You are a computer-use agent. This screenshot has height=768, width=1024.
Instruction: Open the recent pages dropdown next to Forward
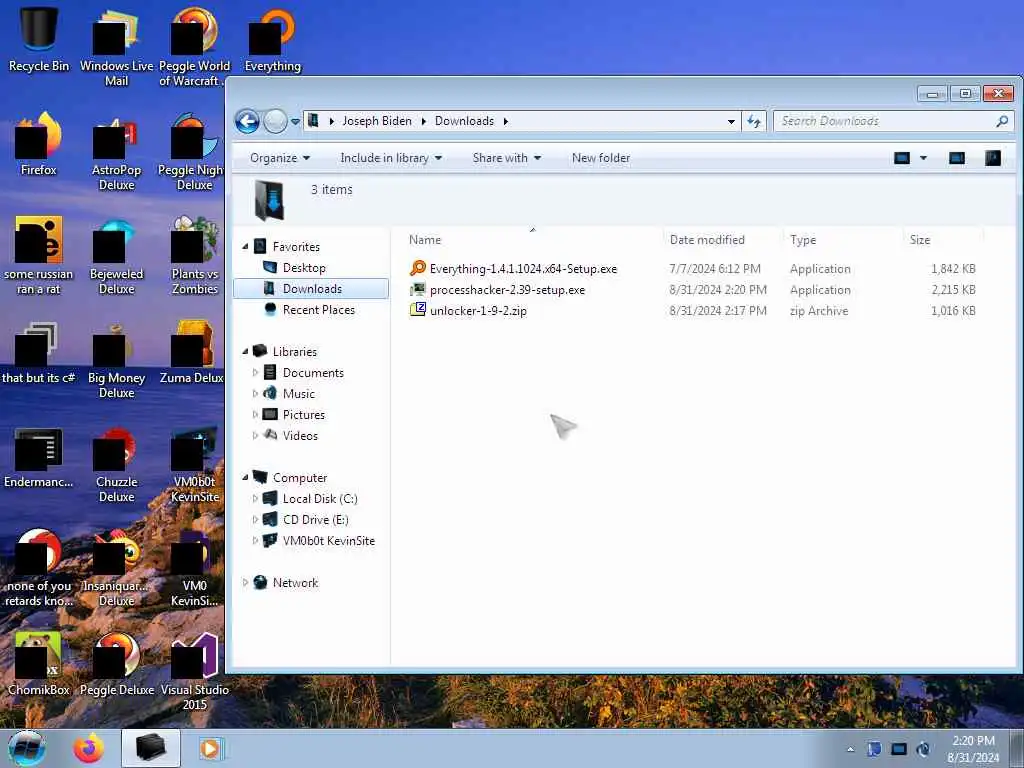click(x=295, y=121)
